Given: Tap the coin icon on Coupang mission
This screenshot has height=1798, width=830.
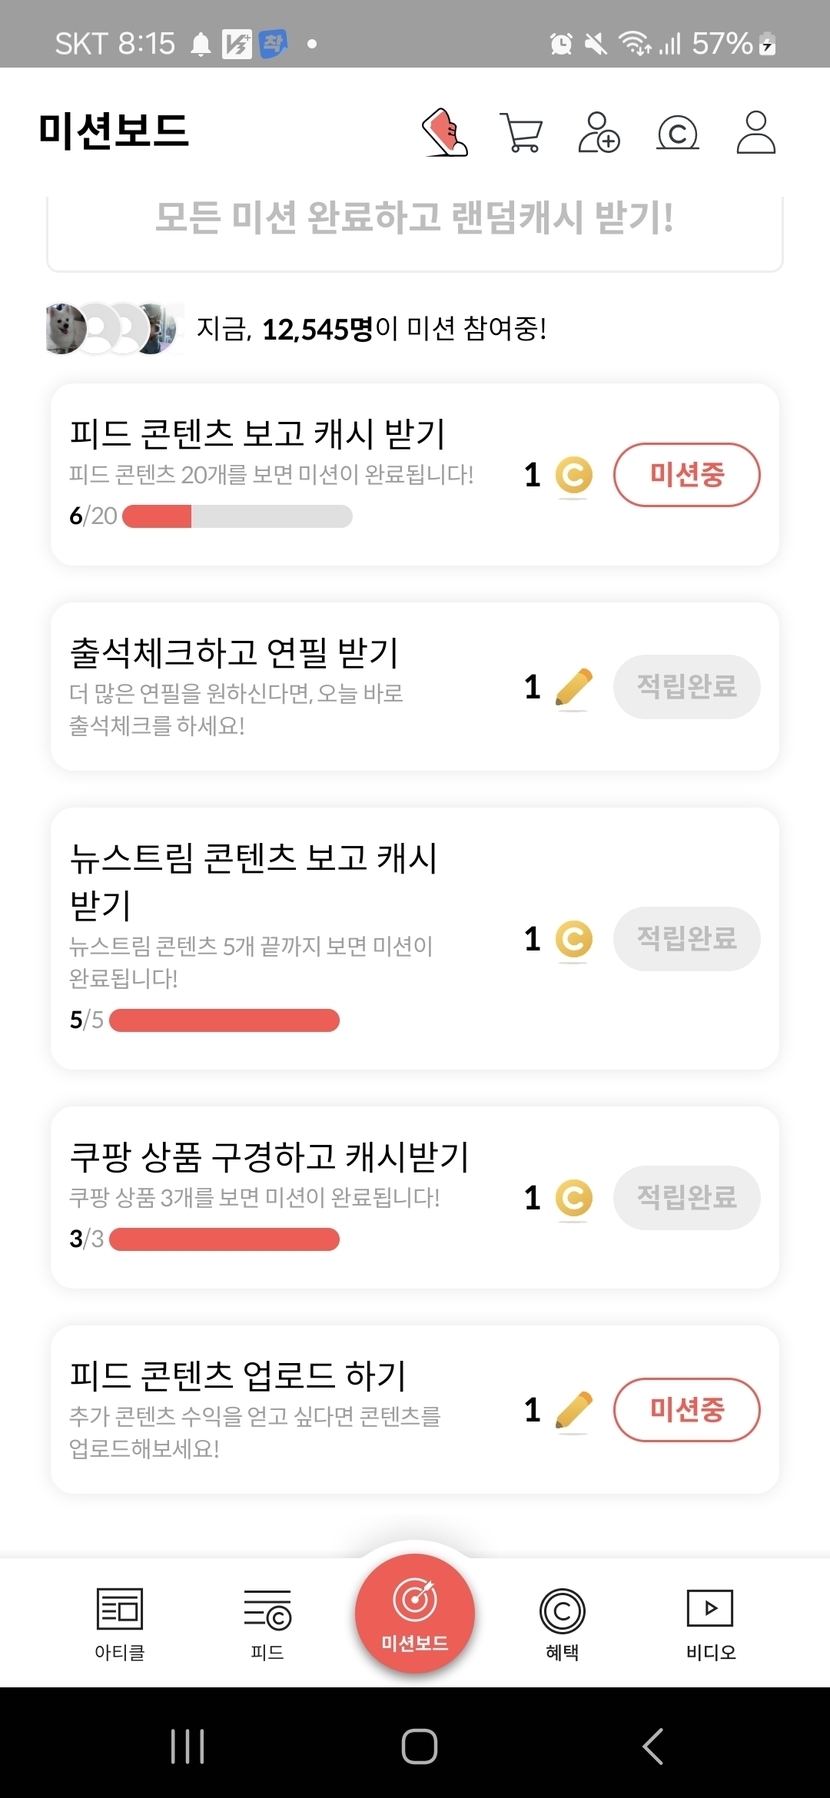Looking at the screenshot, I should click(573, 1197).
